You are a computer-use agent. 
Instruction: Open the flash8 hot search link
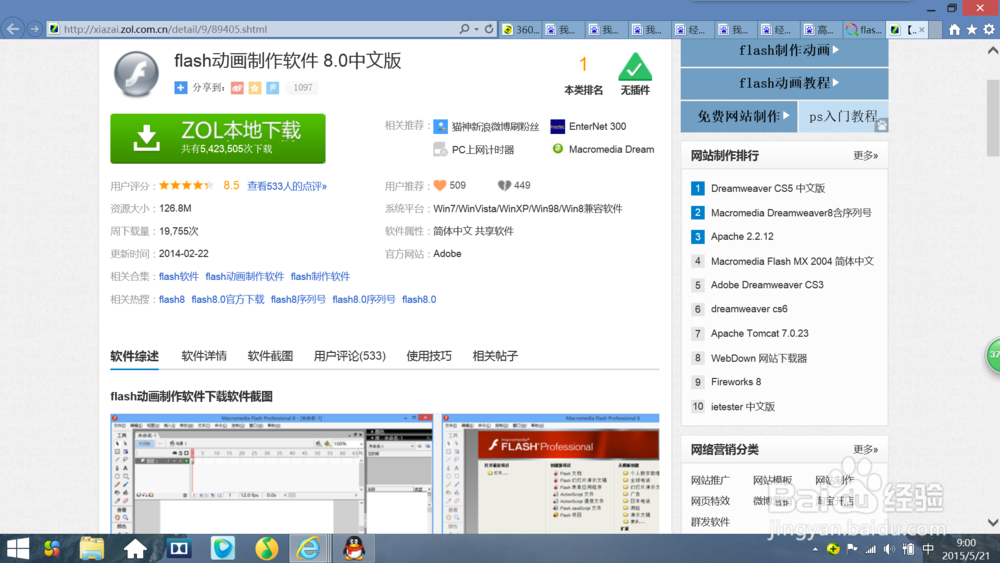(x=172, y=299)
